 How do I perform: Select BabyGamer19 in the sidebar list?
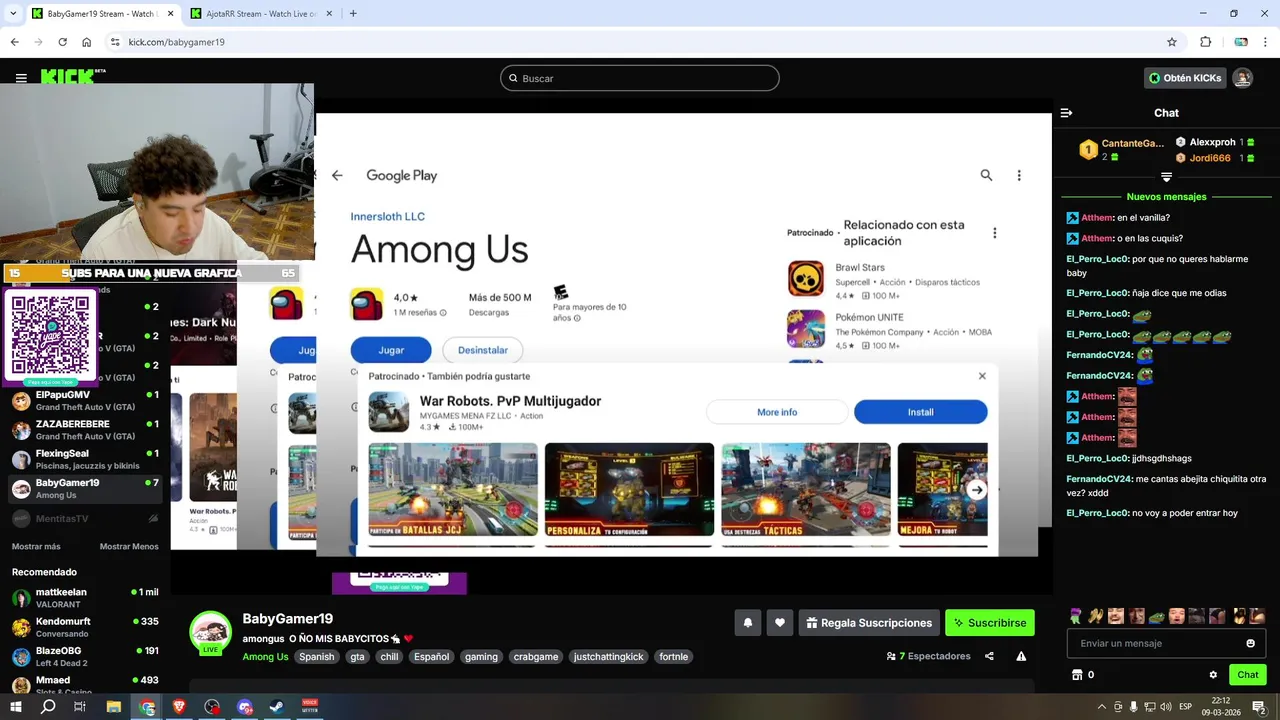(85, 489)
